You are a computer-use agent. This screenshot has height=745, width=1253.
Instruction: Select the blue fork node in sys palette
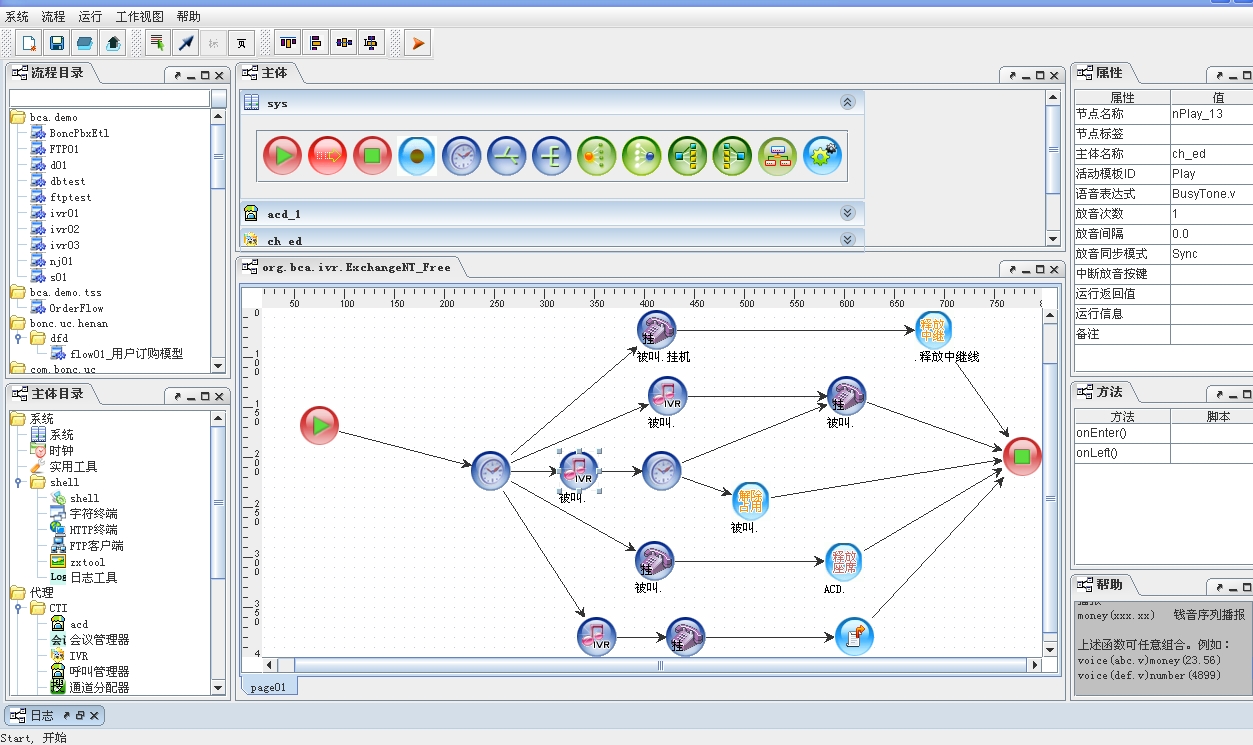pyautogui.click(x=552, y=156)
